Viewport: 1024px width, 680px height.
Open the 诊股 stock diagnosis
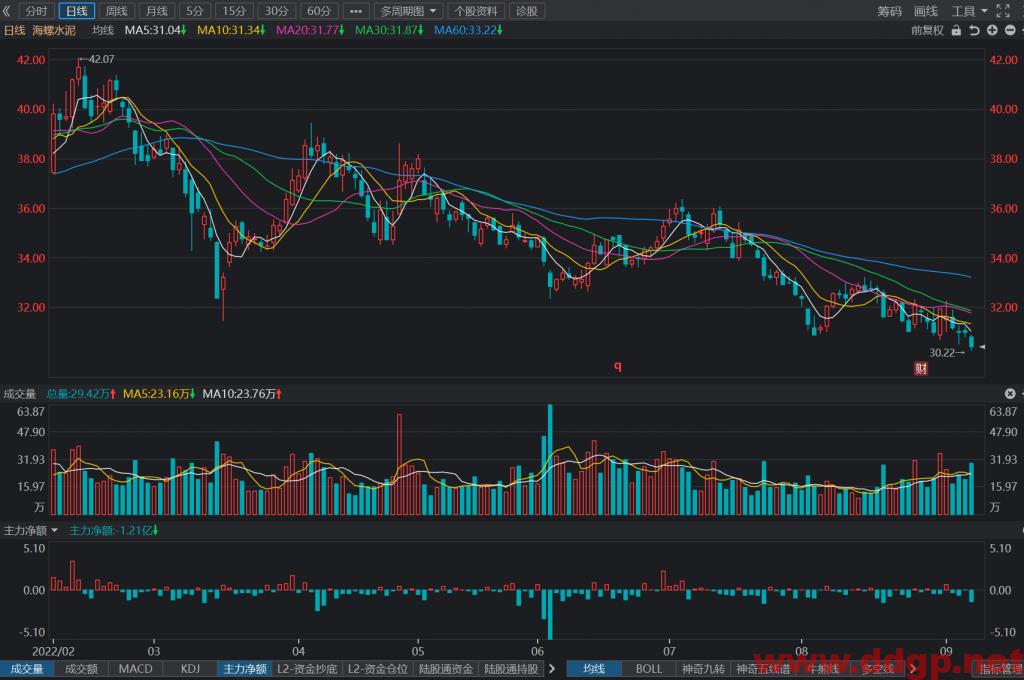click(527, 10)
